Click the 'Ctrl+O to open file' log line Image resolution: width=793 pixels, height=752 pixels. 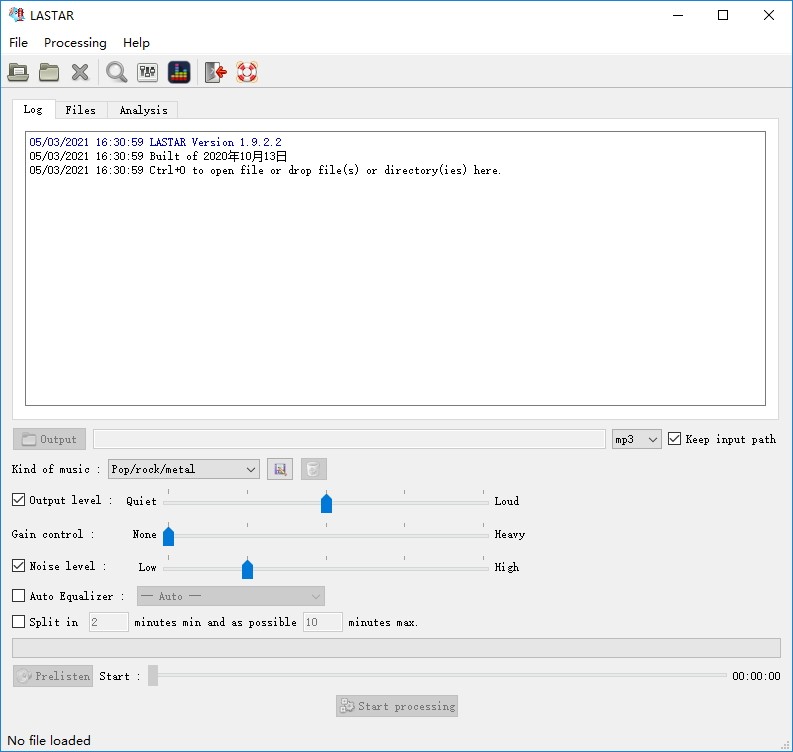point(265,170)
